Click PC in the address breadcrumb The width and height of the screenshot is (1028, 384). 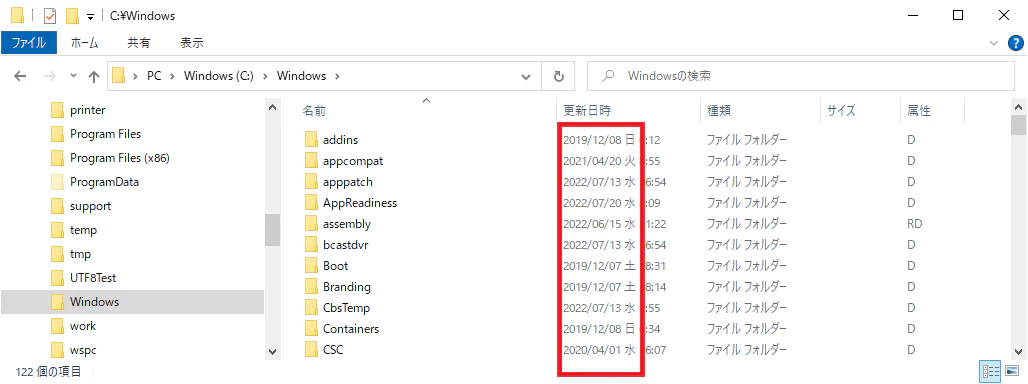pyautogui.click(x=154, y=76)
